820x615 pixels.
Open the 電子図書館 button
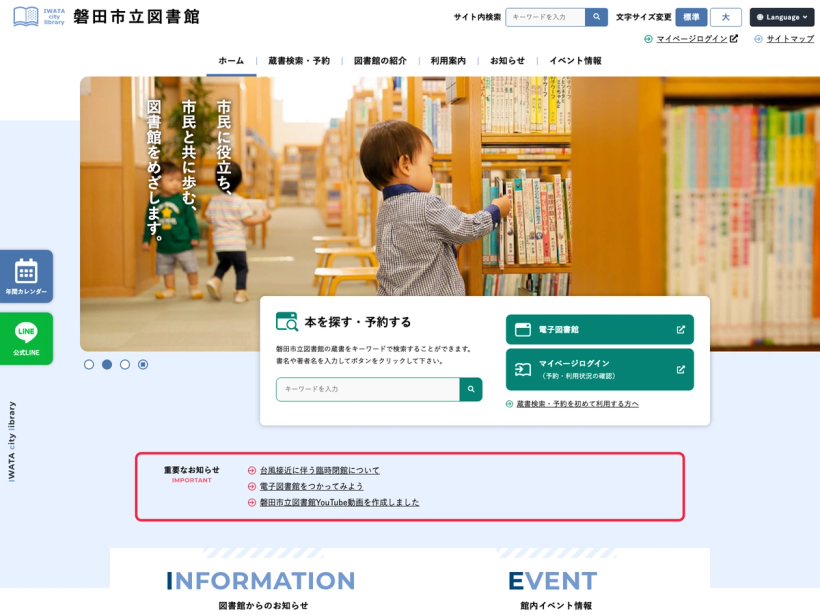click(600, 329)
